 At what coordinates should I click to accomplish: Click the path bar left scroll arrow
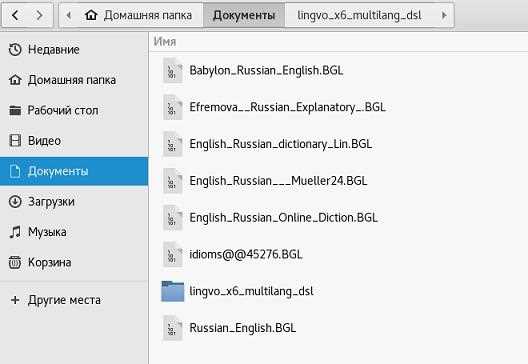coord(69,15)
